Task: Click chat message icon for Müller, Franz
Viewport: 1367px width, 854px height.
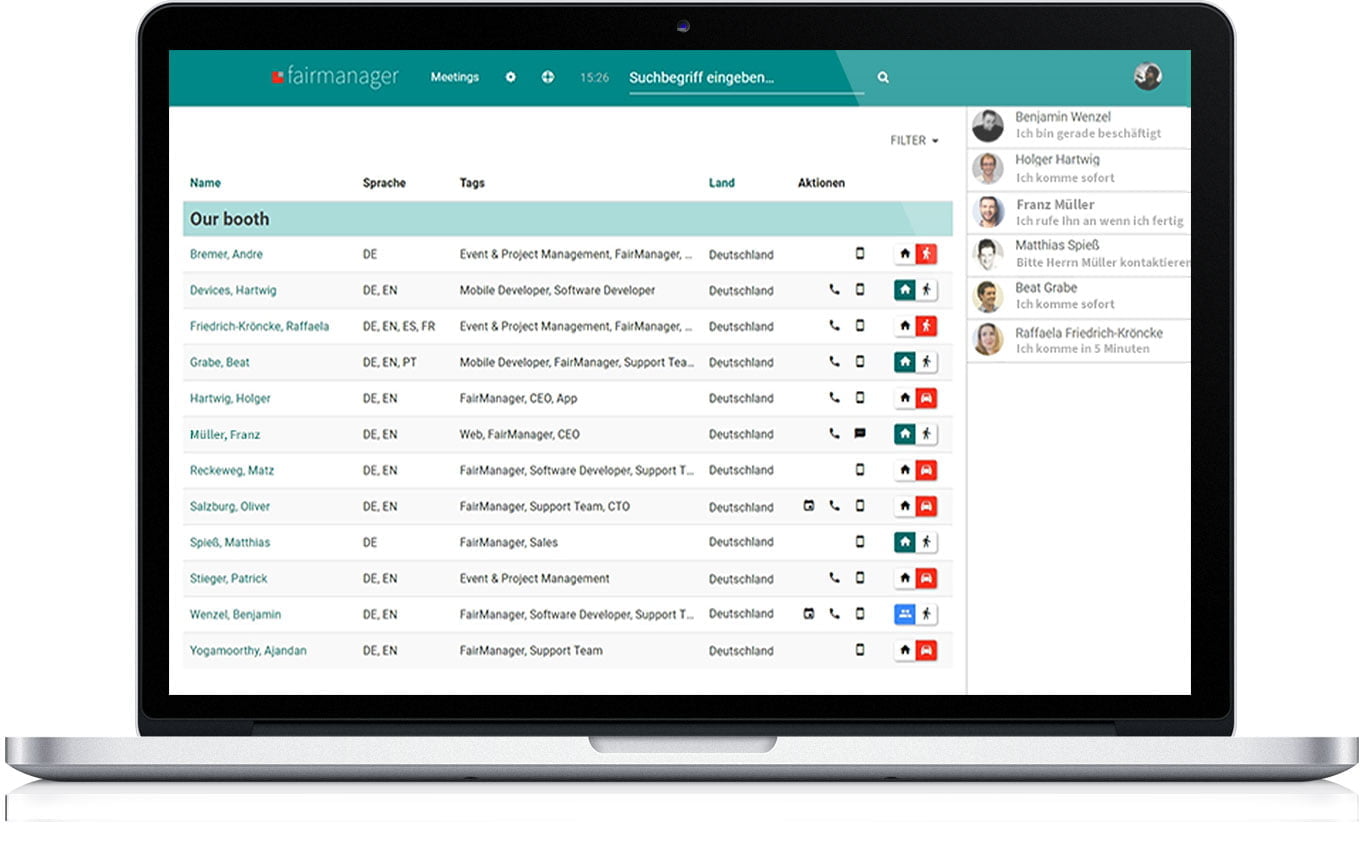Action: click(859, 434)
